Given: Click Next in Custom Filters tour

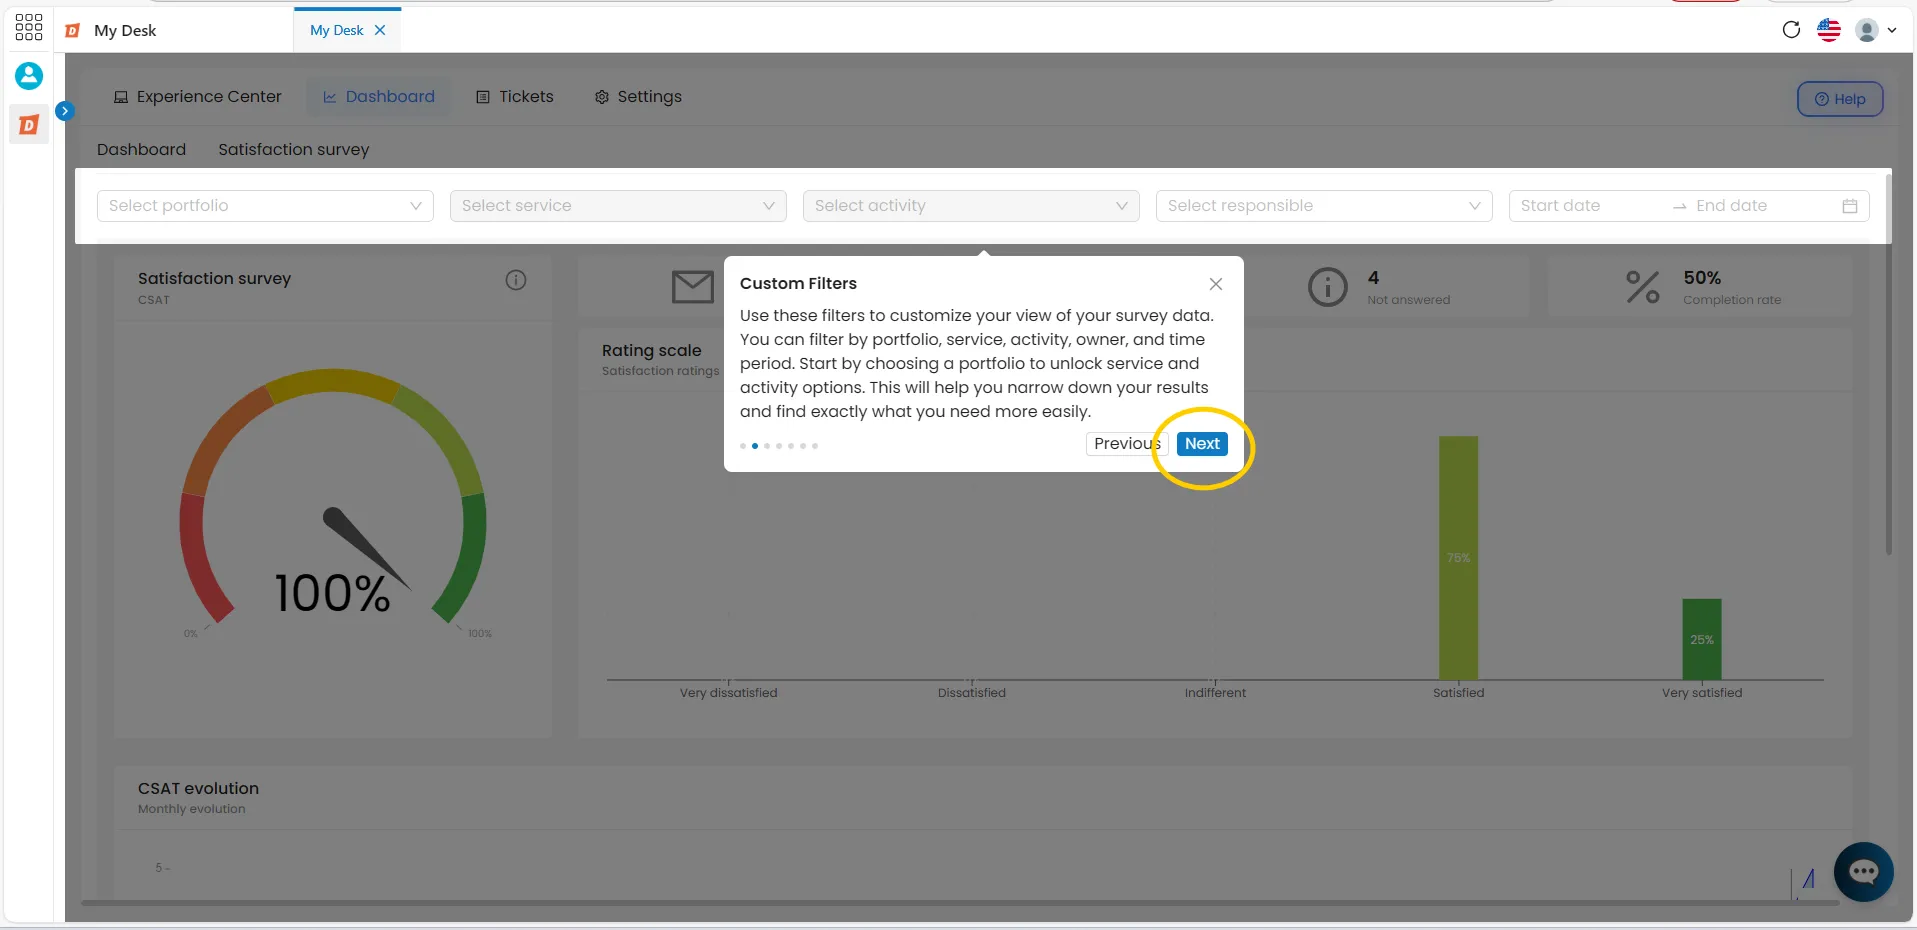Looking at the screenshot, I should click(1202, 444).
